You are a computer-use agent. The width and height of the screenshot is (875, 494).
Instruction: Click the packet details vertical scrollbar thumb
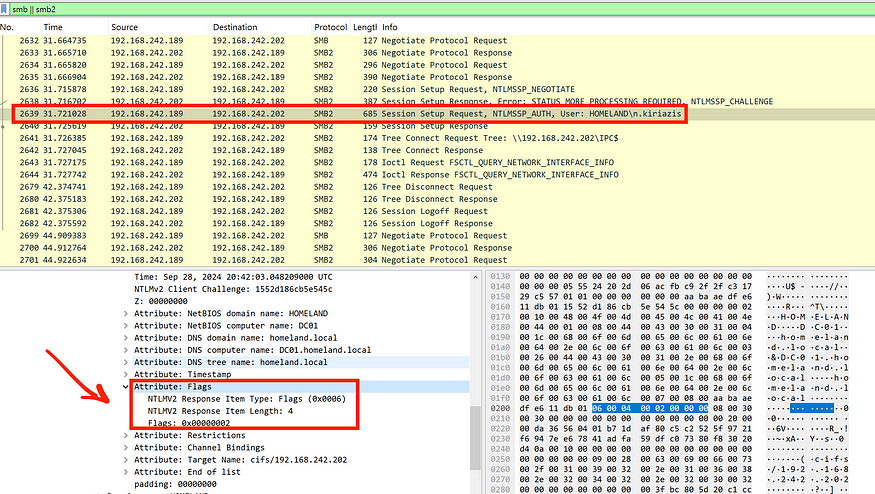475,438
